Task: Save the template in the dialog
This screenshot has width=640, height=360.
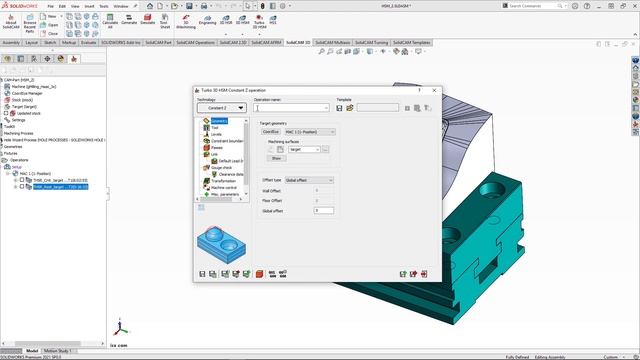Action: pyautogui.click(x=339, y=108)
